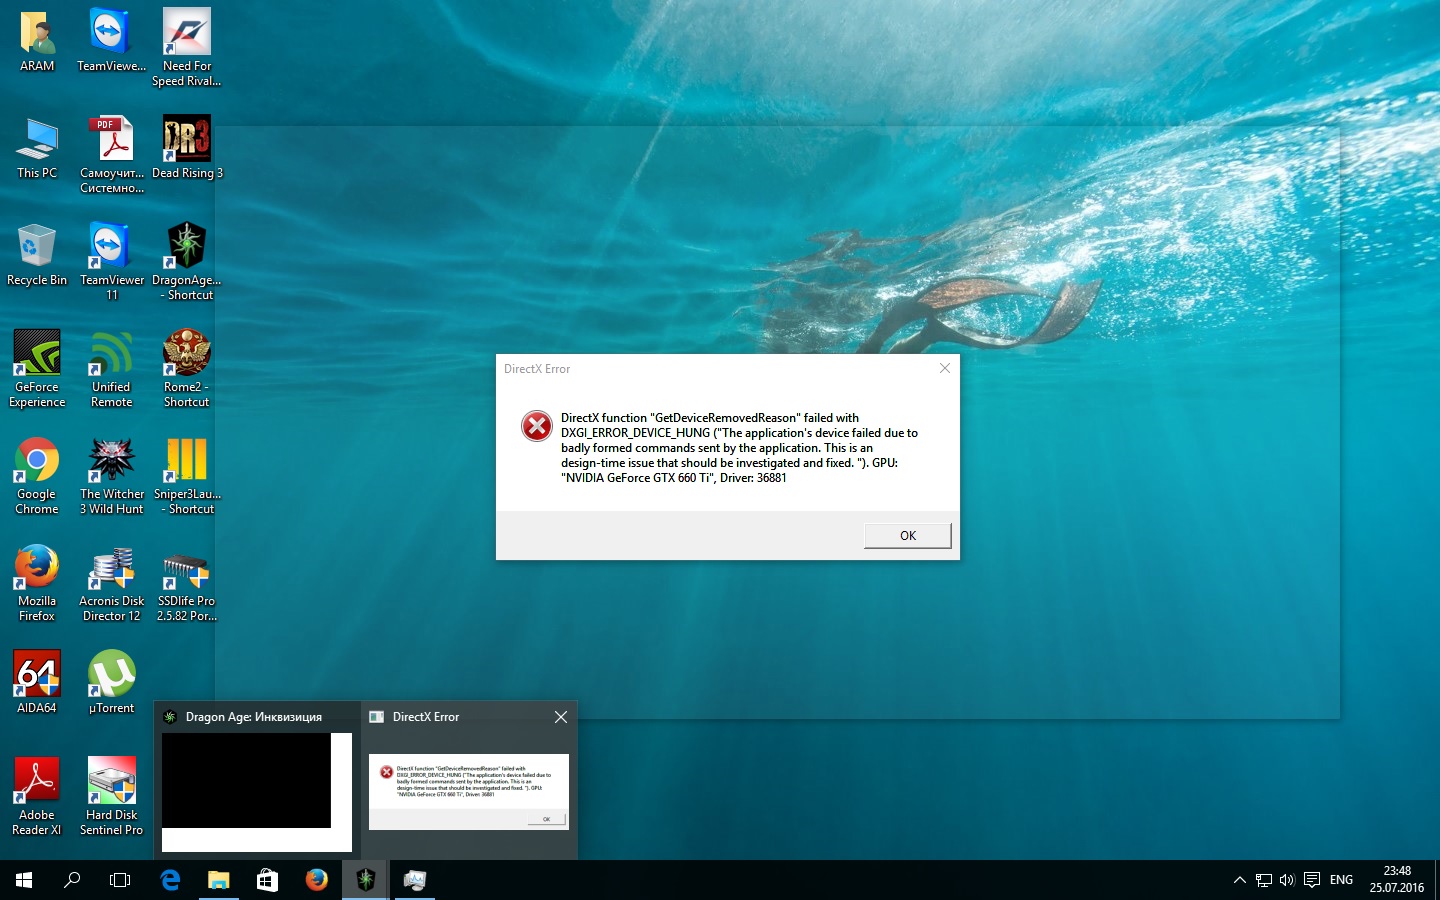Launch the µTorrent desktop shortcut

[x=112, y=683]
